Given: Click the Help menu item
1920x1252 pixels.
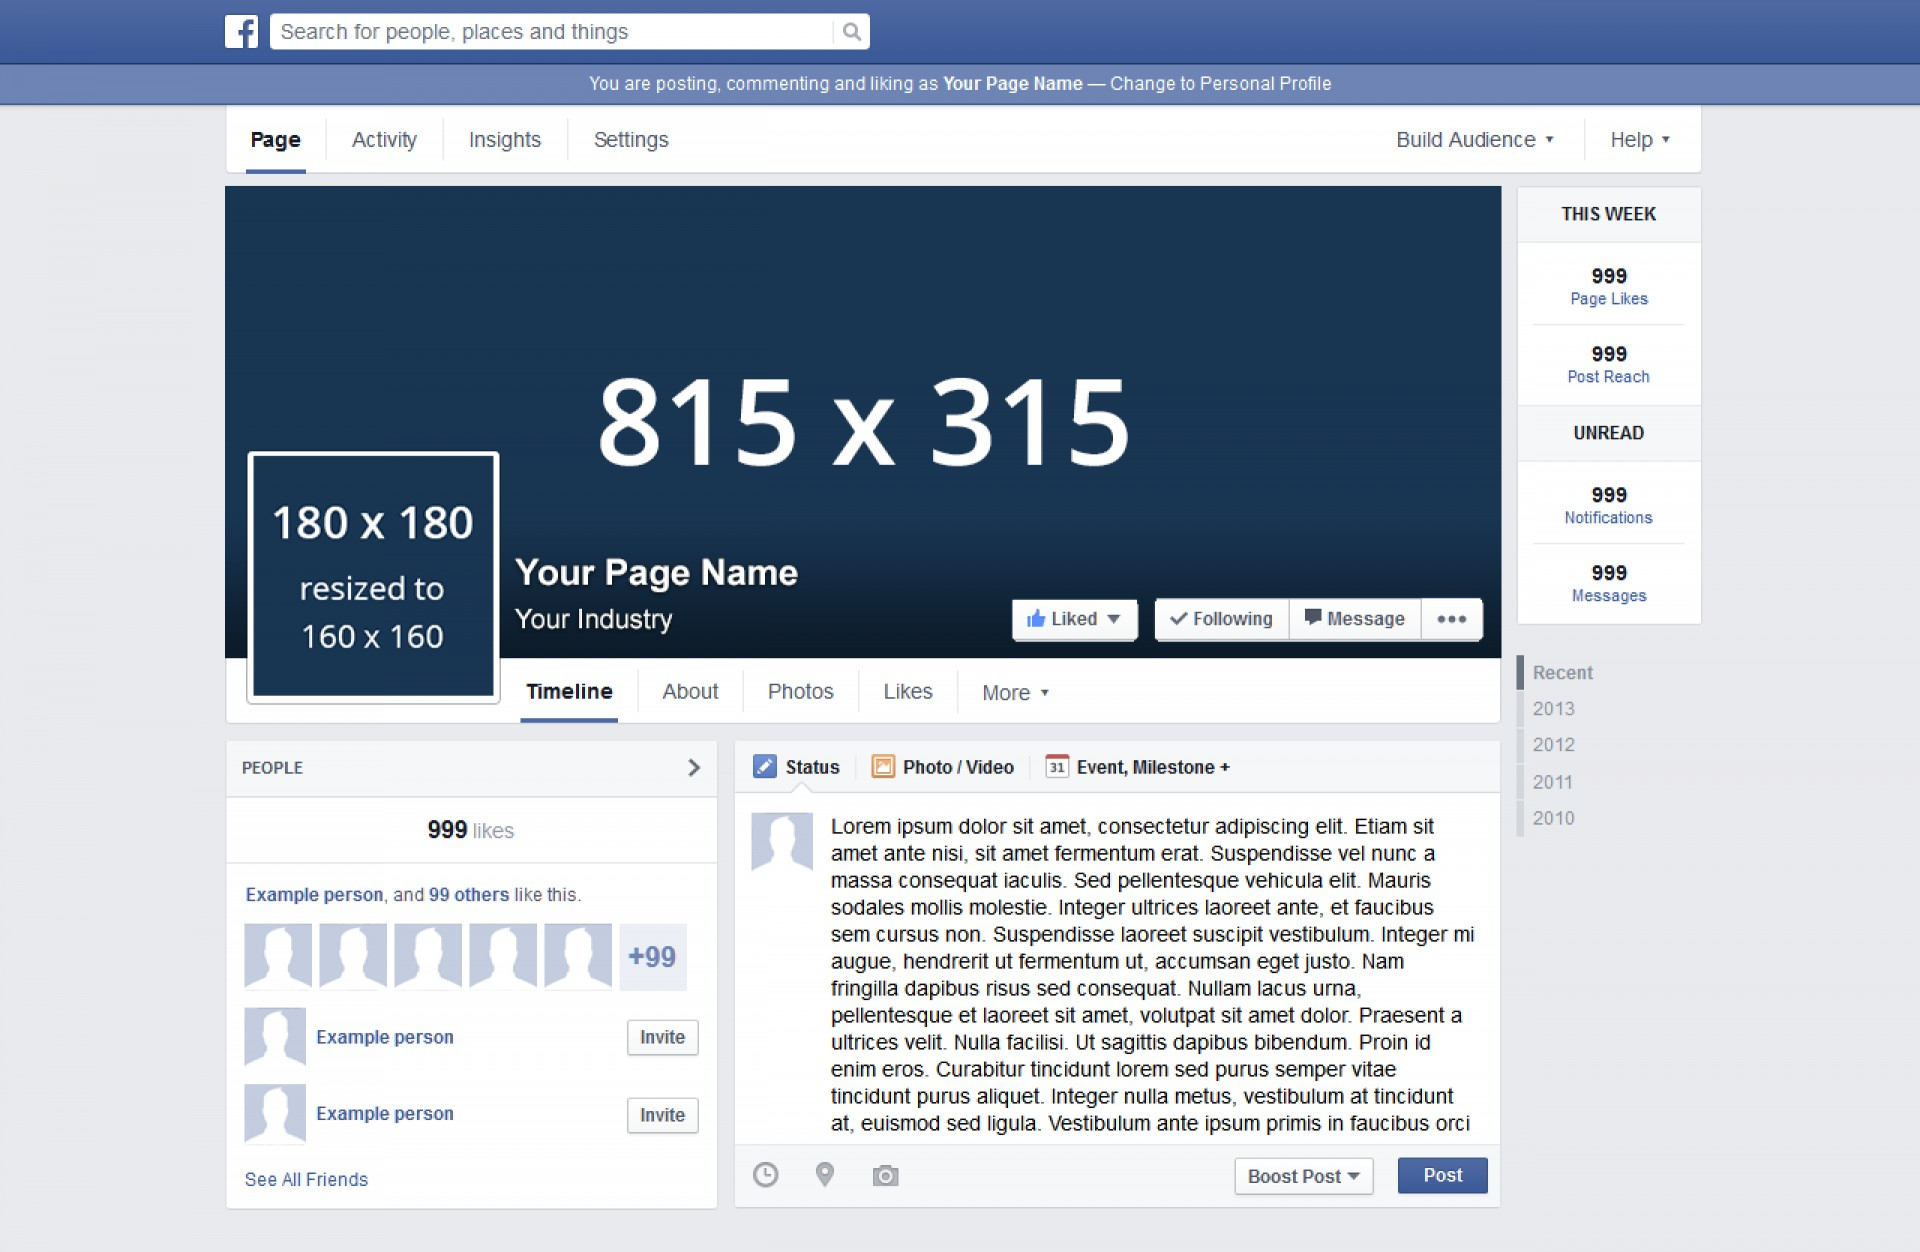Looking at the screenshot, I should pyautogui.click(x=1640, y=140).
